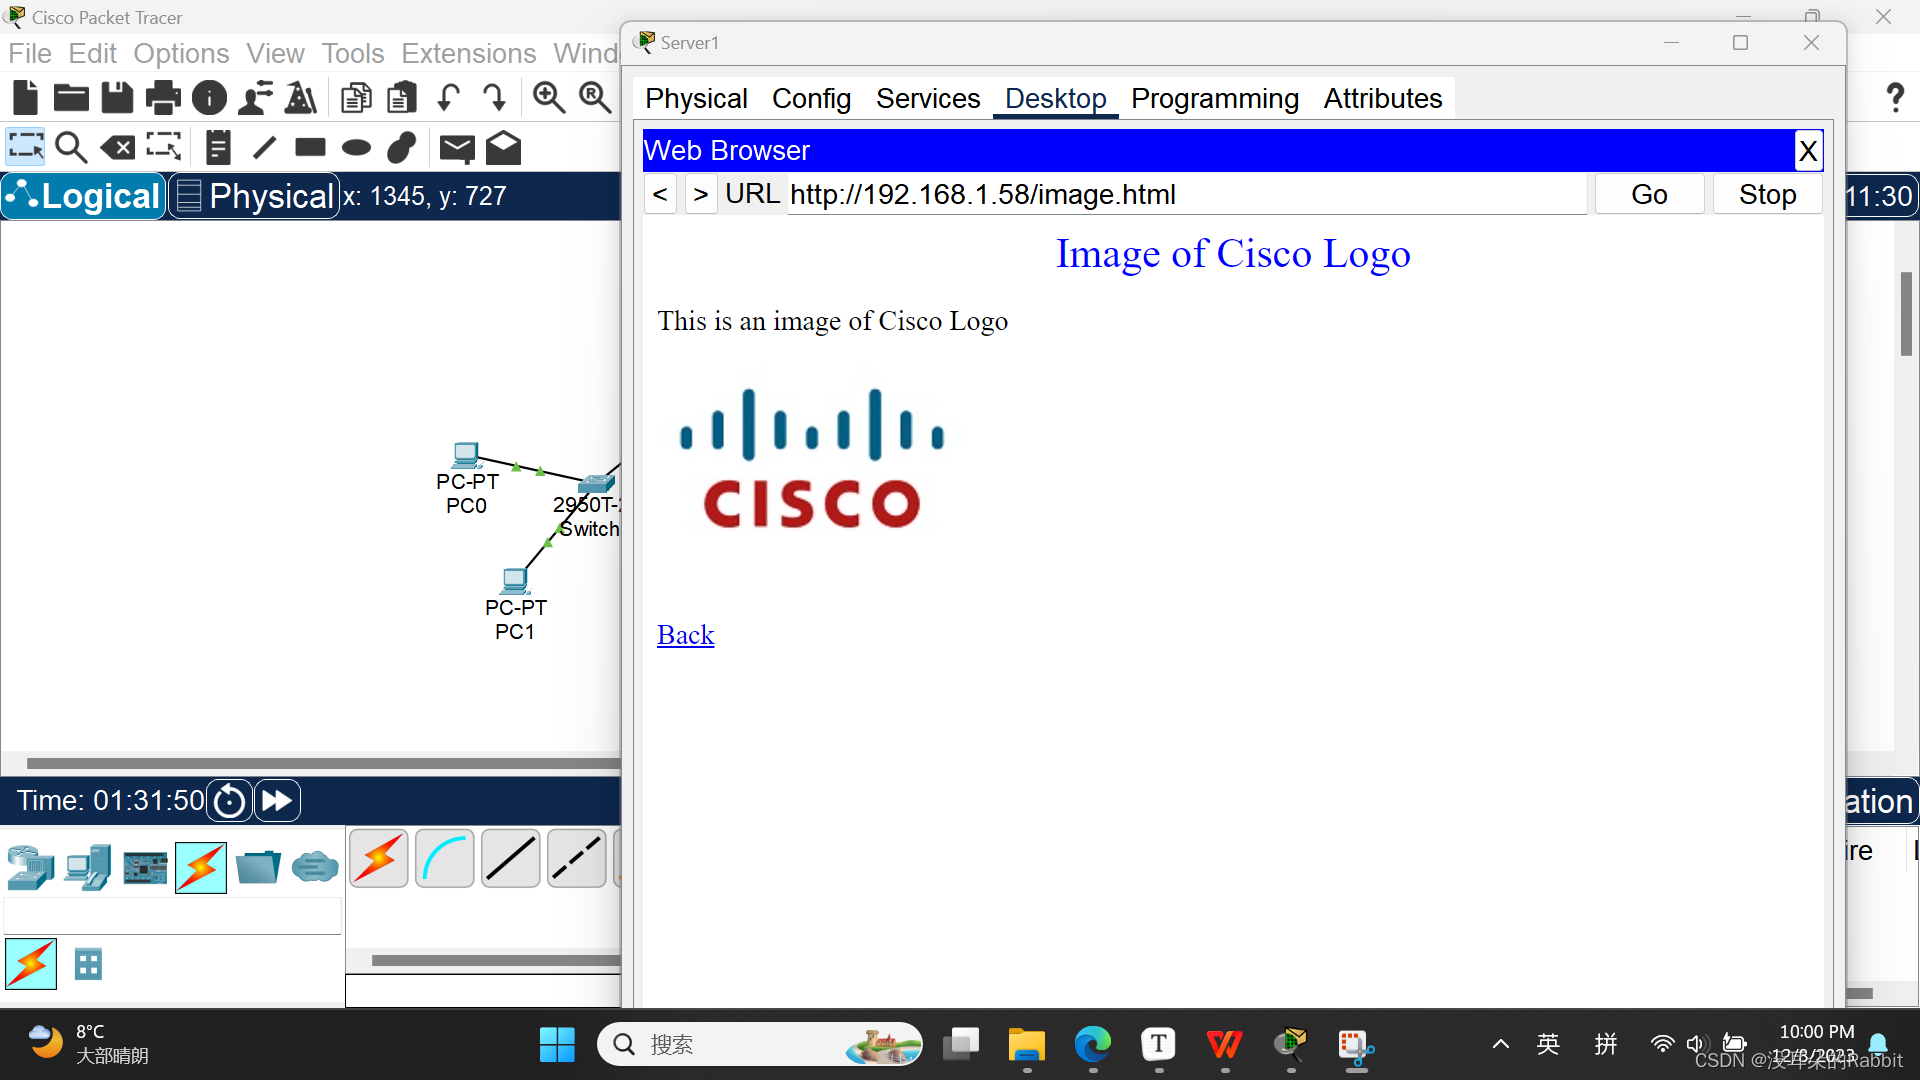Open the Extensions menu

pyautogui.click(x=469, y=53)
